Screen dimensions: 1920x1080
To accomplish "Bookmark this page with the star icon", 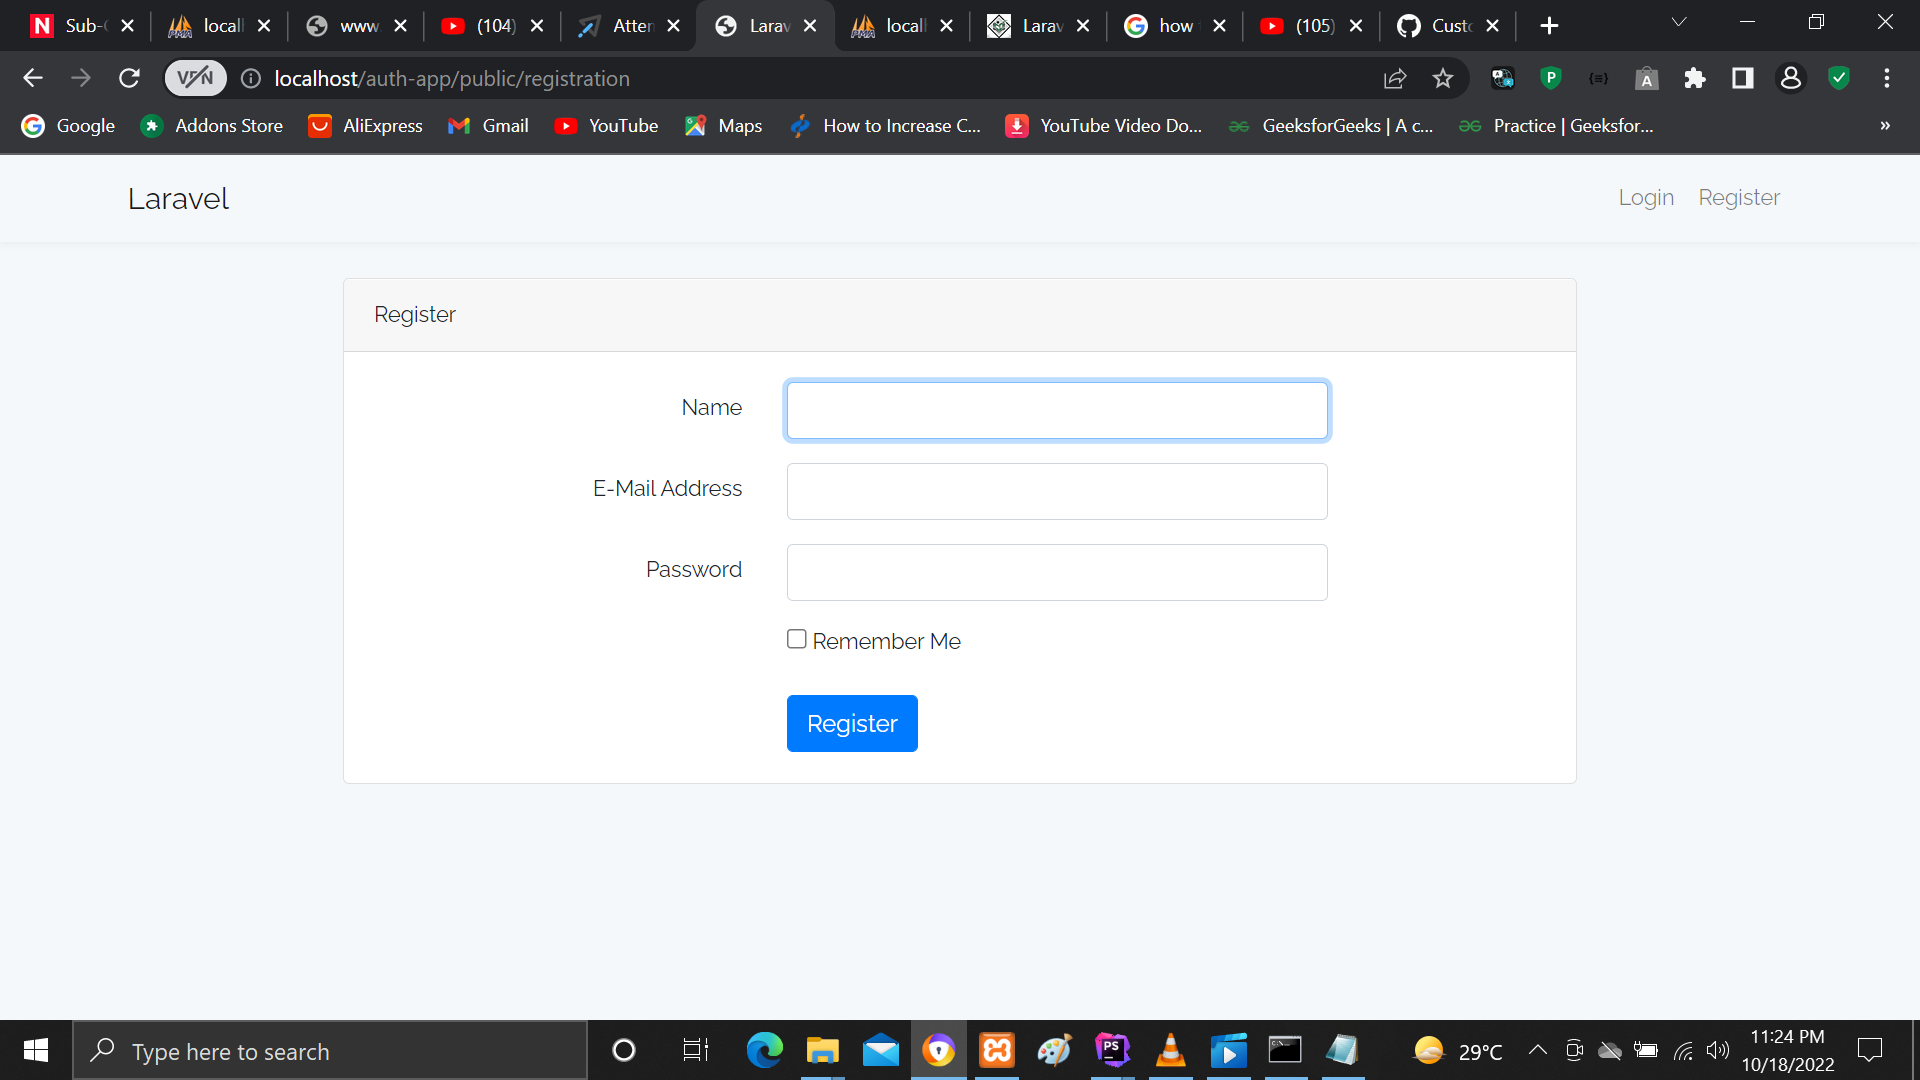I will 1443,78.
